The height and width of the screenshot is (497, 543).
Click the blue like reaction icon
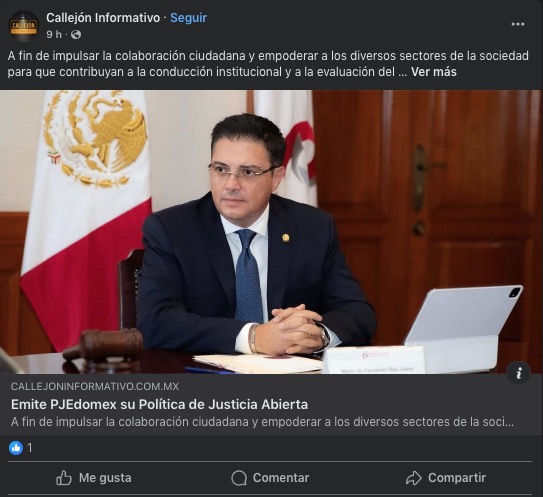[x=16, y=448]
